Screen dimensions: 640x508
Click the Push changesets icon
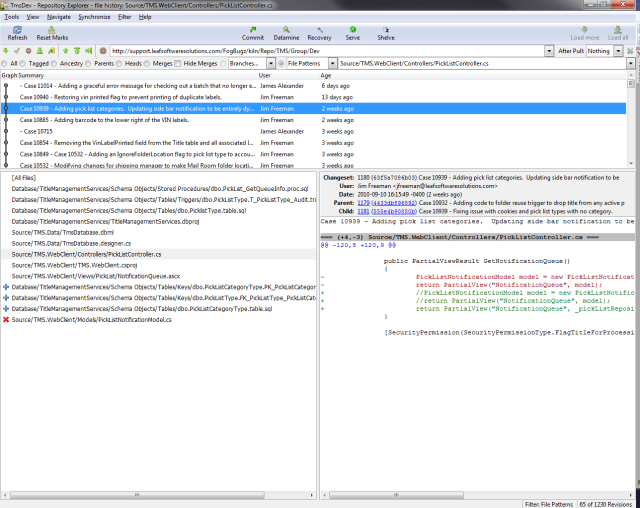(77, 51)
